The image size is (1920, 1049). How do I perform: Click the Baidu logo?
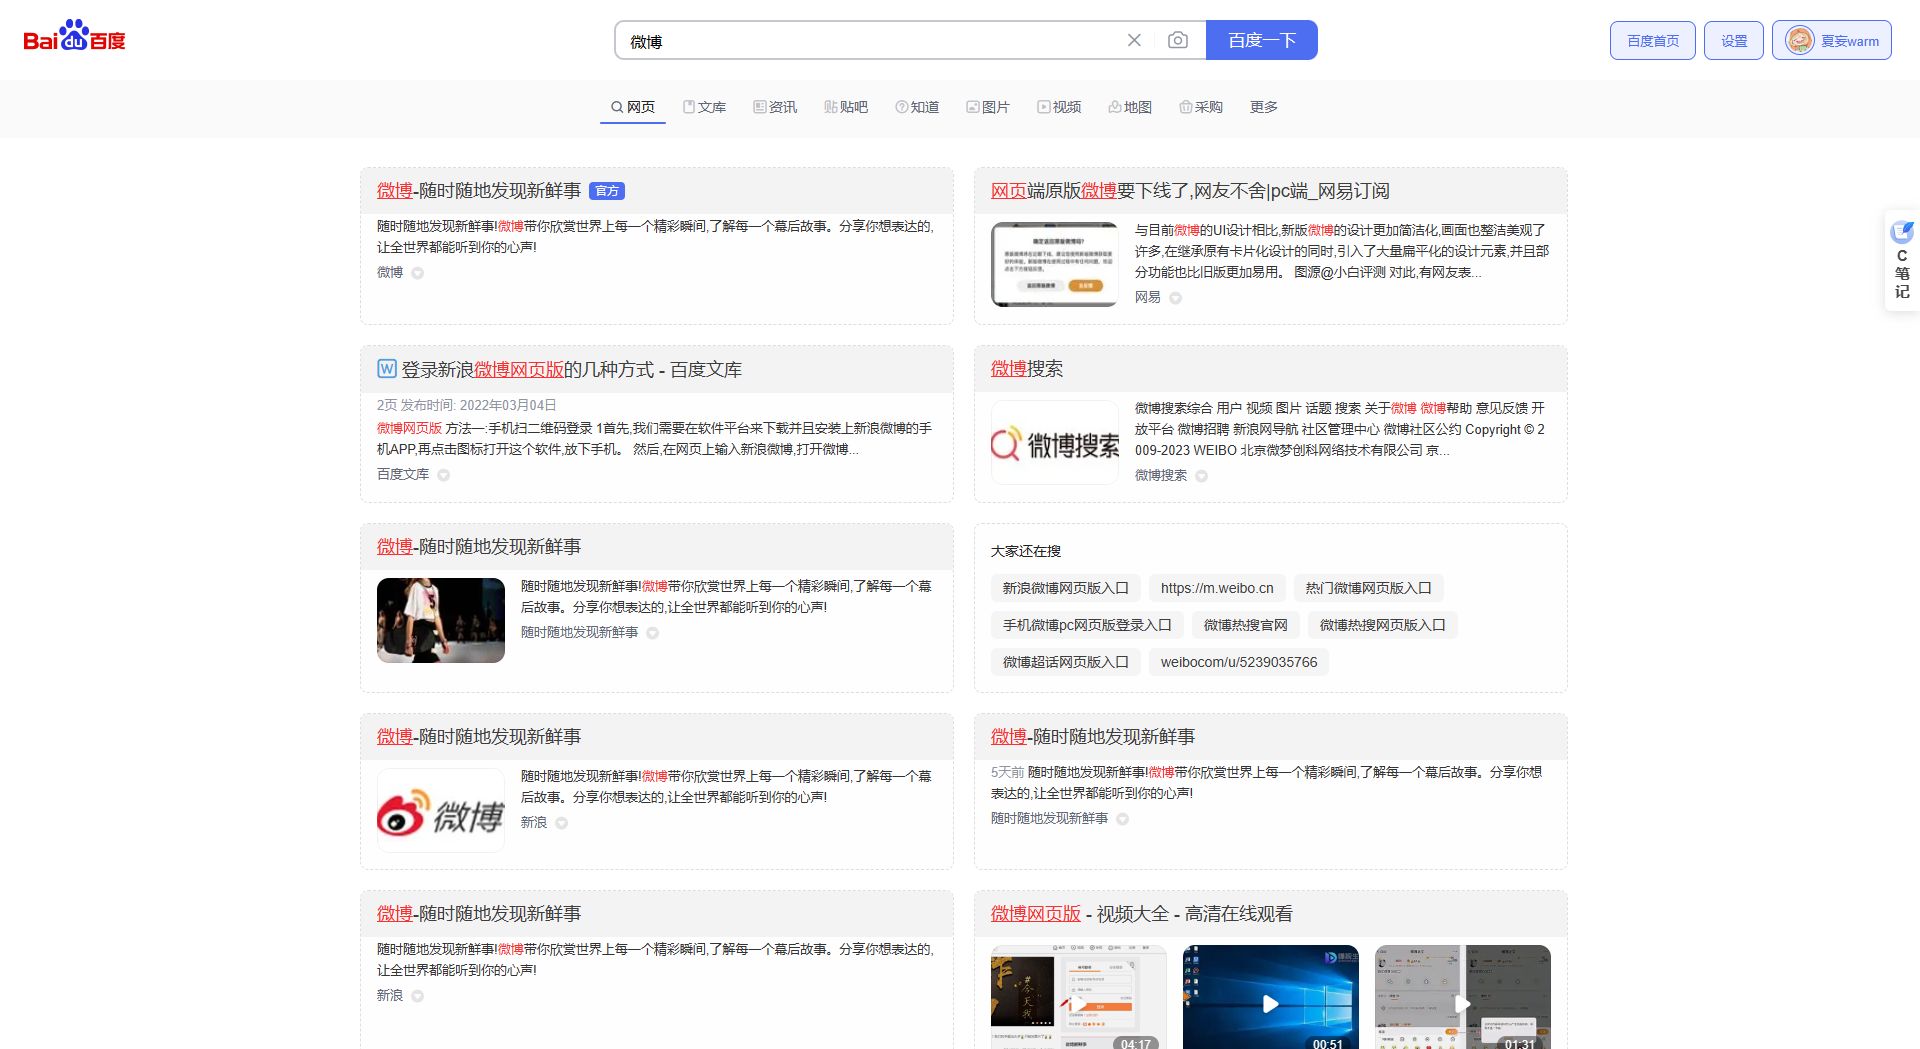click(74, 37)
